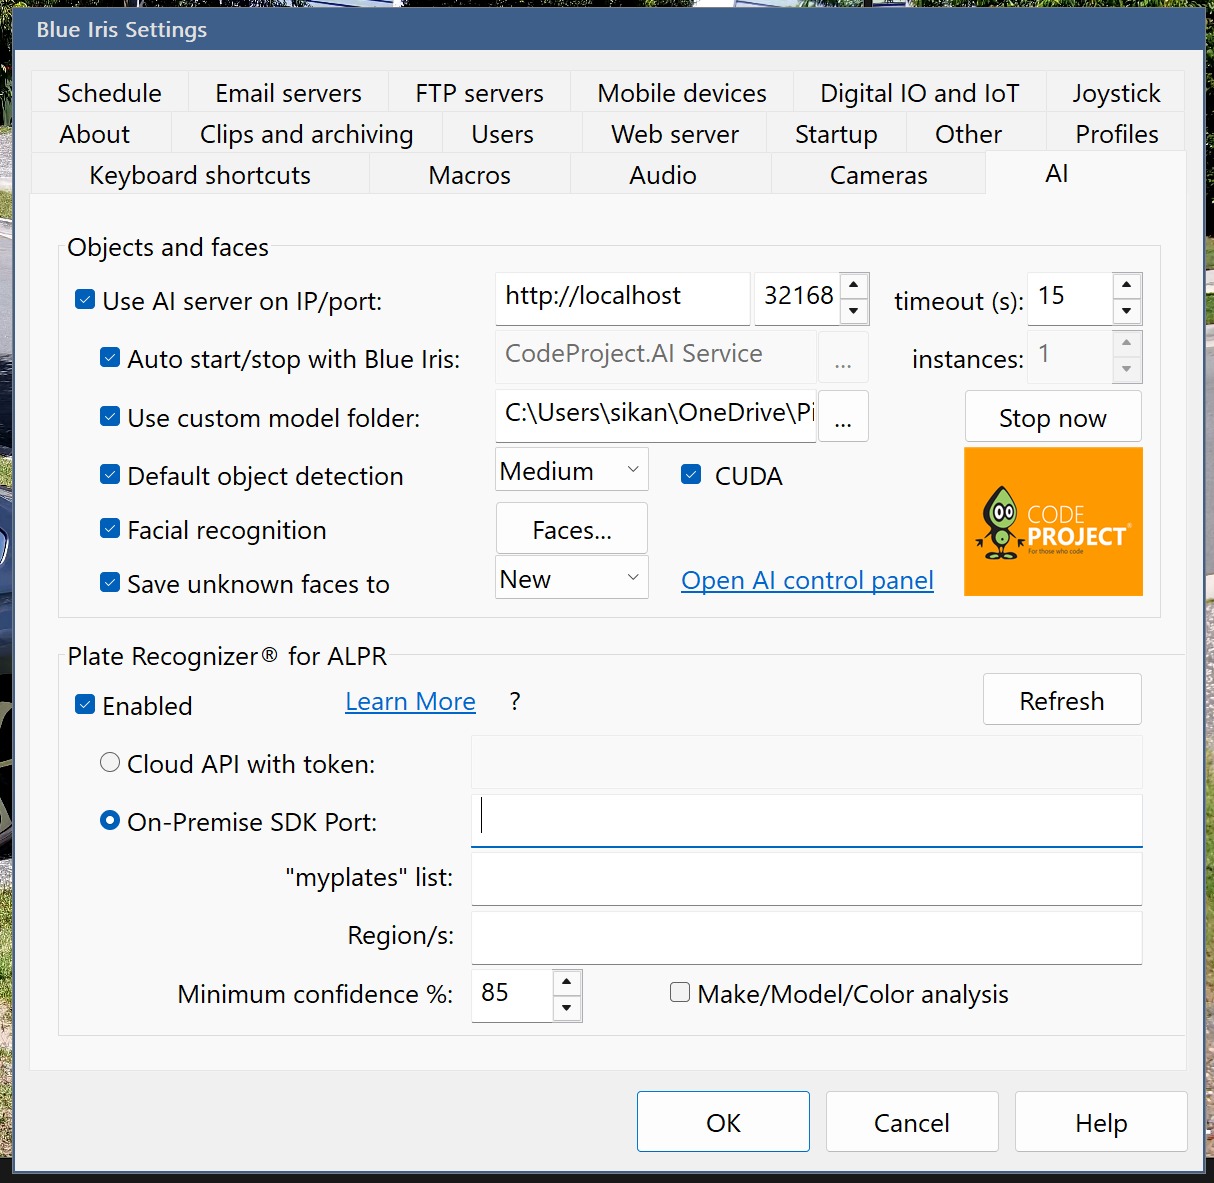Screen dimensions: 1214x1183
Task: Open the Email servers tab
Action: (288, 93)
